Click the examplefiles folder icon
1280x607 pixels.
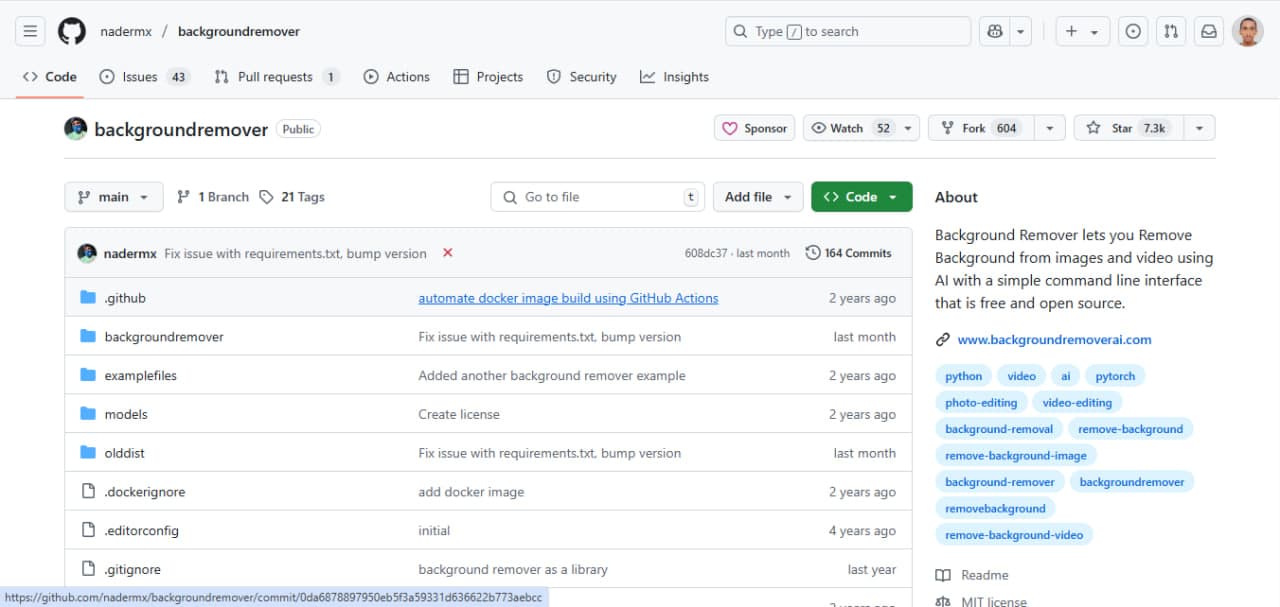click(x=87, y=375)
